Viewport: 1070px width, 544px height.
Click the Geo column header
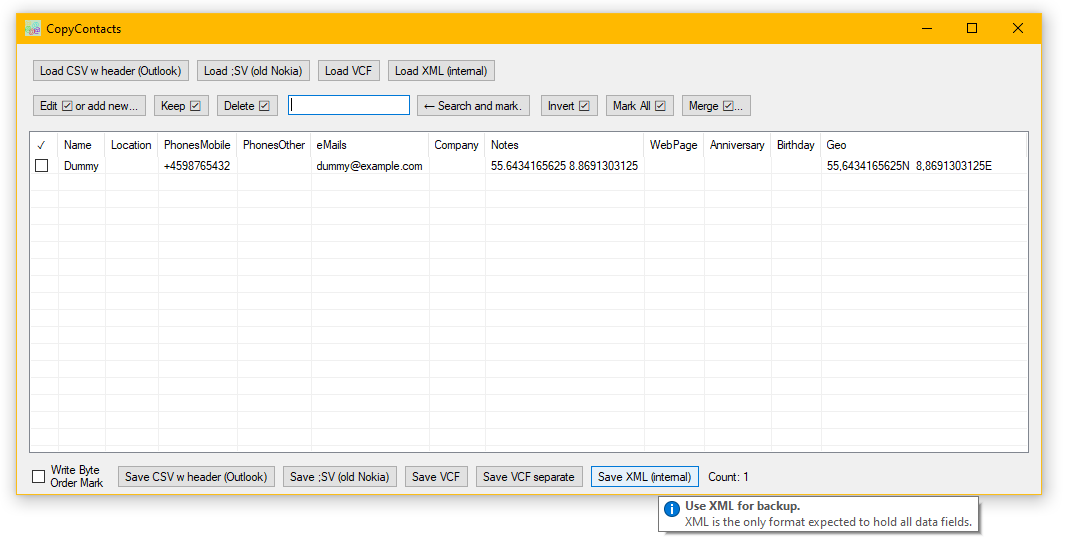tap(923, 145)
